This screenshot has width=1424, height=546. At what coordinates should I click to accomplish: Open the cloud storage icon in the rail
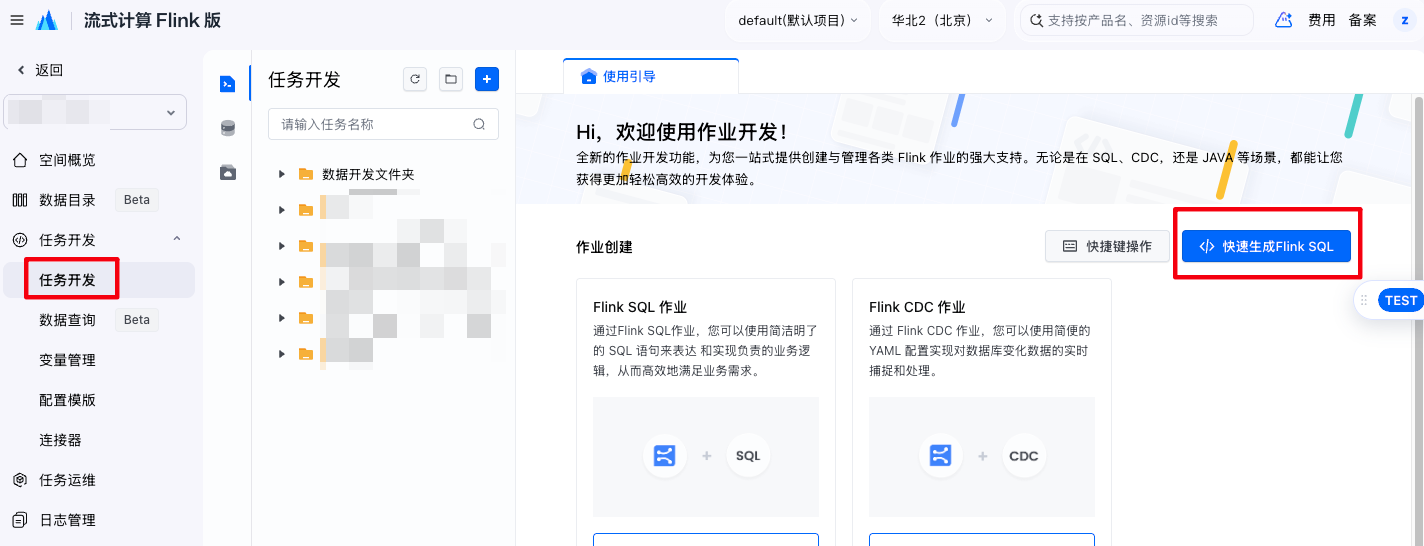(x=228, y=172)
